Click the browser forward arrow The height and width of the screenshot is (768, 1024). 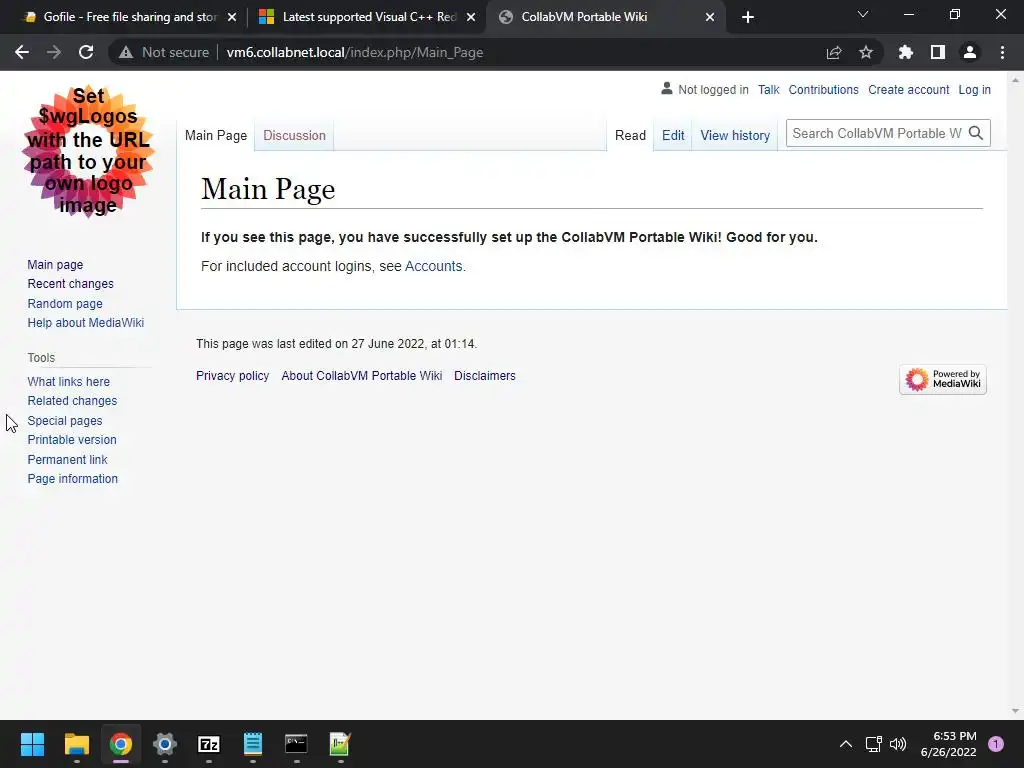[x=54, y=52]
